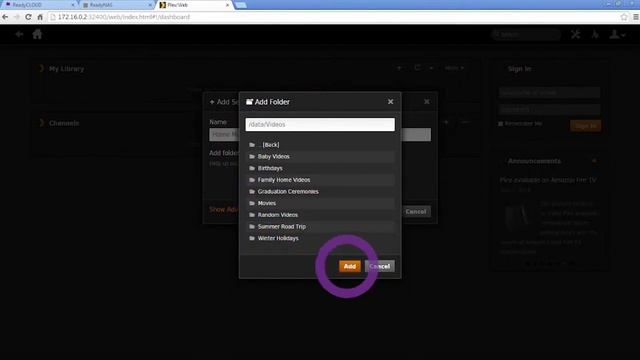Click the browser forward button

coord(17,17)
